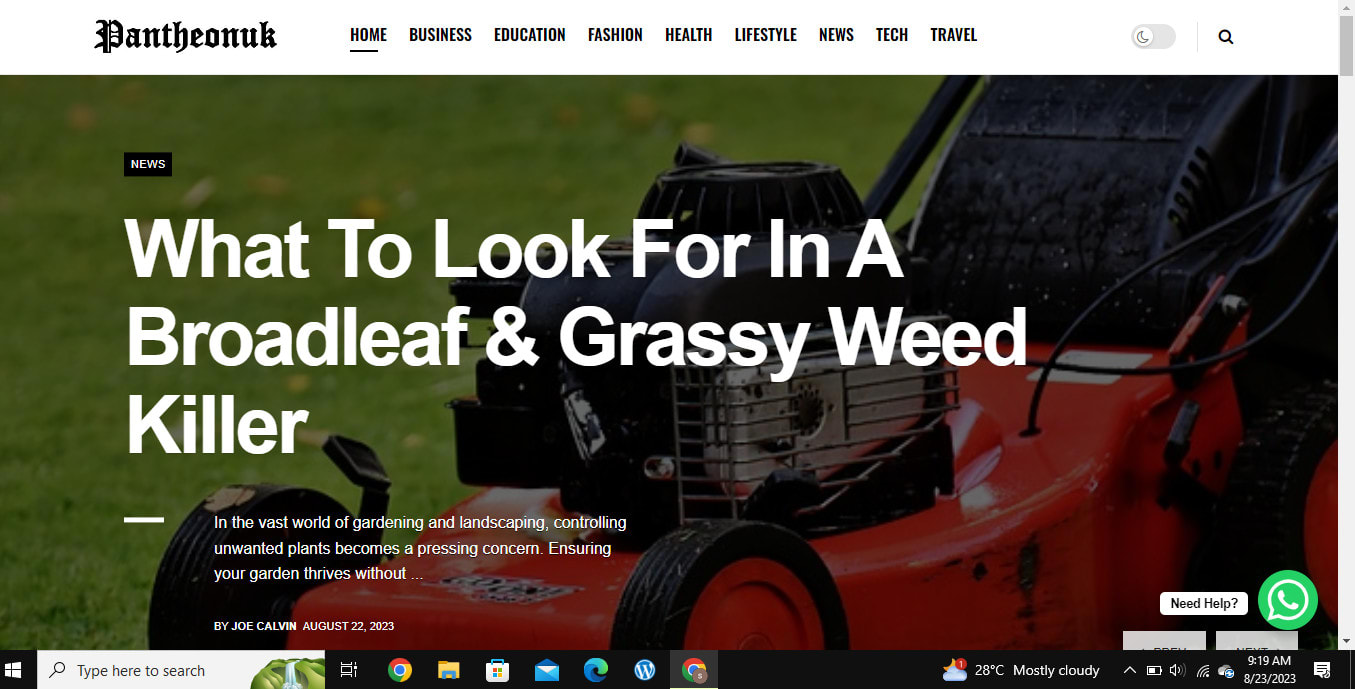Switch to the active Chrome window icon

tap(694, 670)
